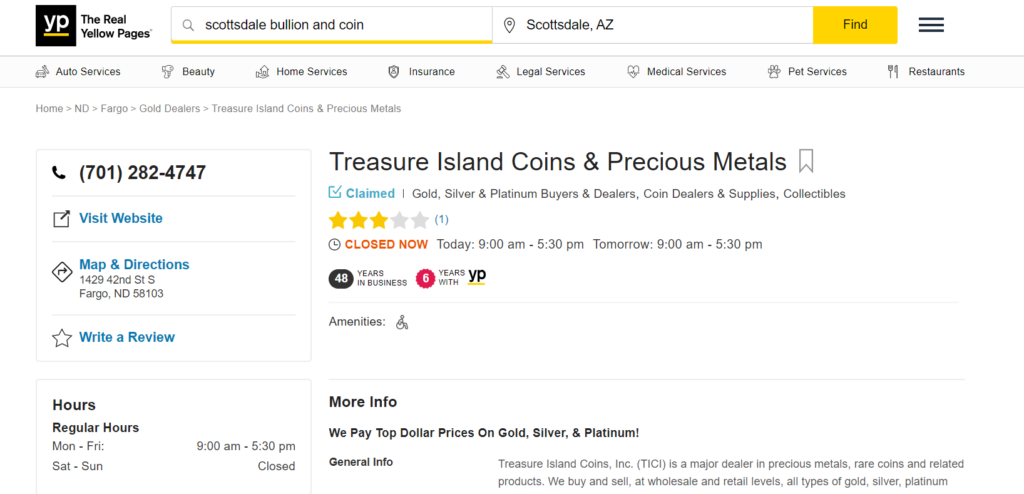Click the three-star rating review count

(441, 220)
